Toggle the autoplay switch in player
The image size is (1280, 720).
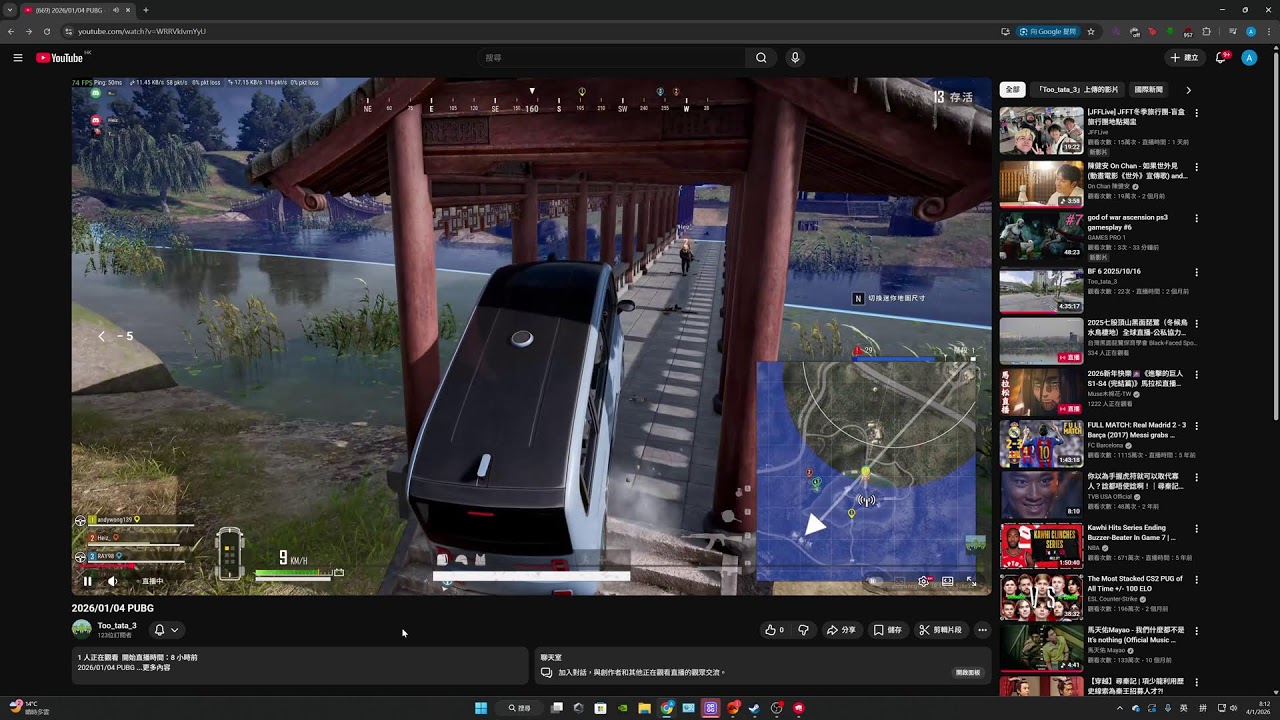[875, 581]
